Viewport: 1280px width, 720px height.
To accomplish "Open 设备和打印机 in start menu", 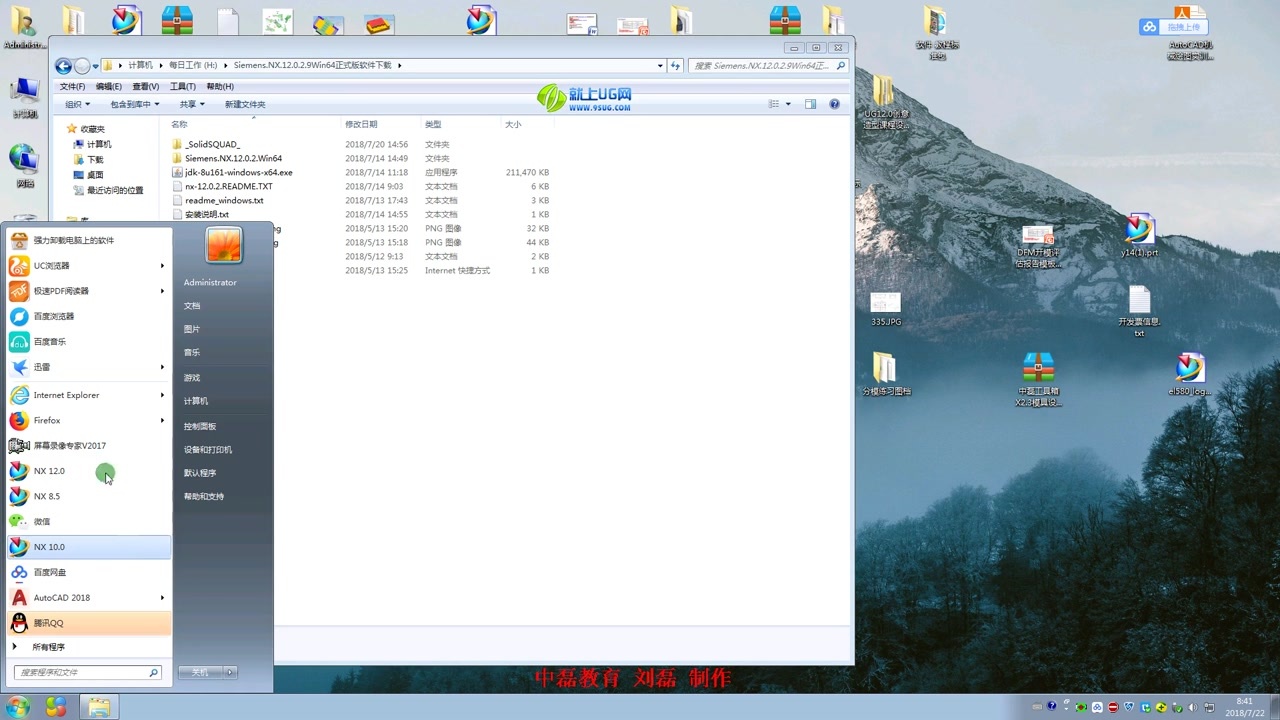I will [208, 450].
